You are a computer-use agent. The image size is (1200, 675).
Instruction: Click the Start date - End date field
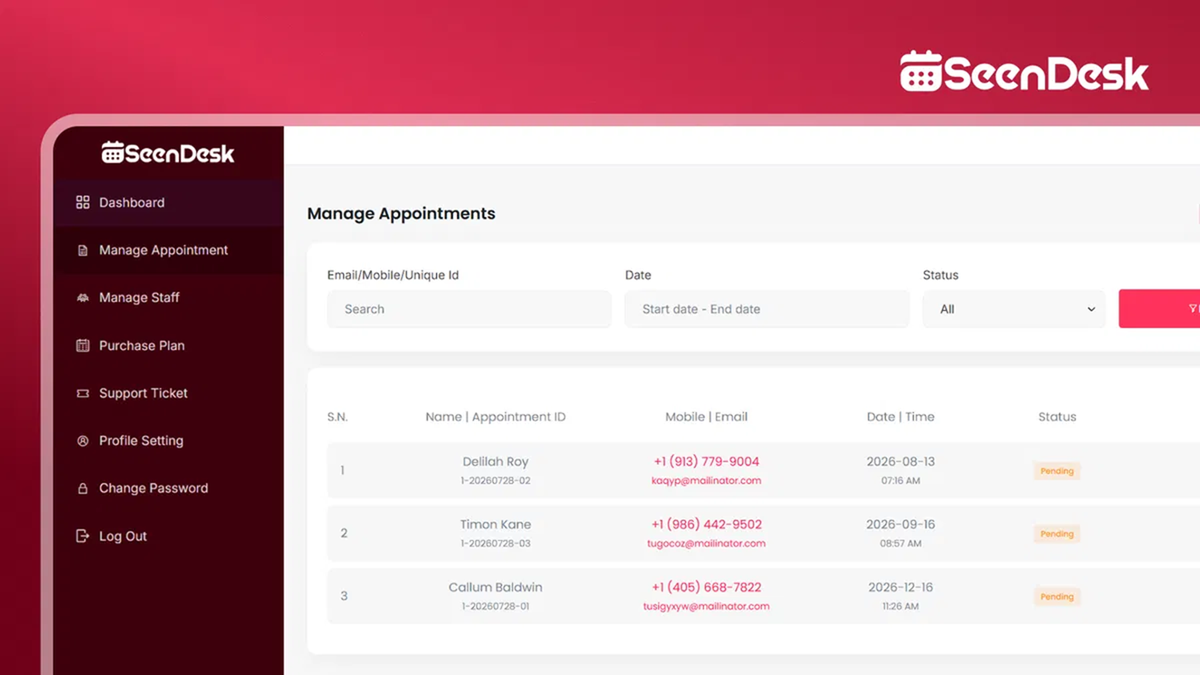pos(767,309)
